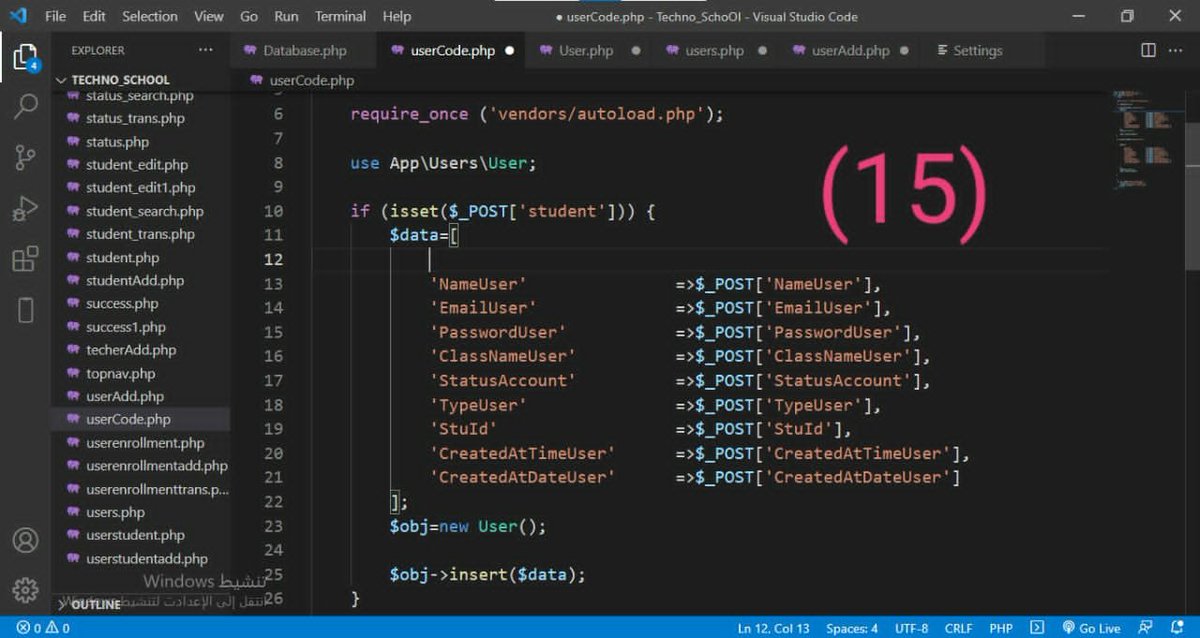Change indentation via Spaces: 4
Image resolution: width=1200 pixels, height=638 pixels.
click(852, 628)
